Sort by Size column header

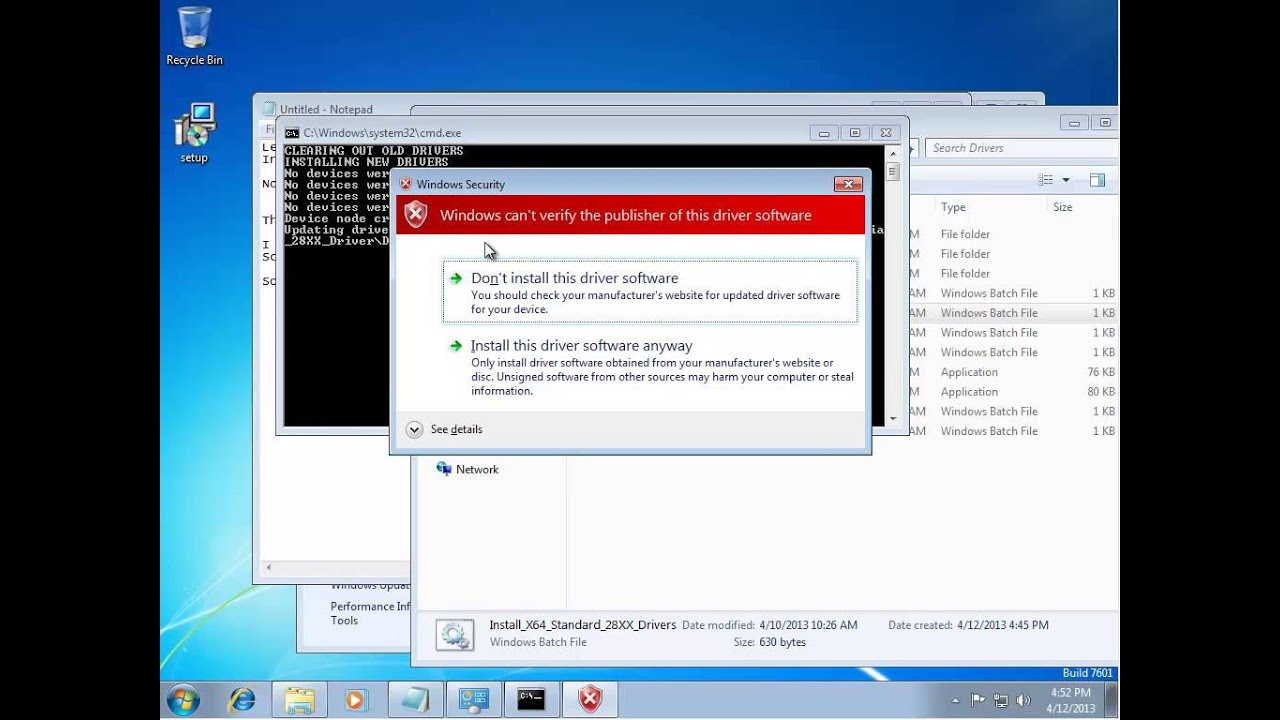coord(1062,207)
